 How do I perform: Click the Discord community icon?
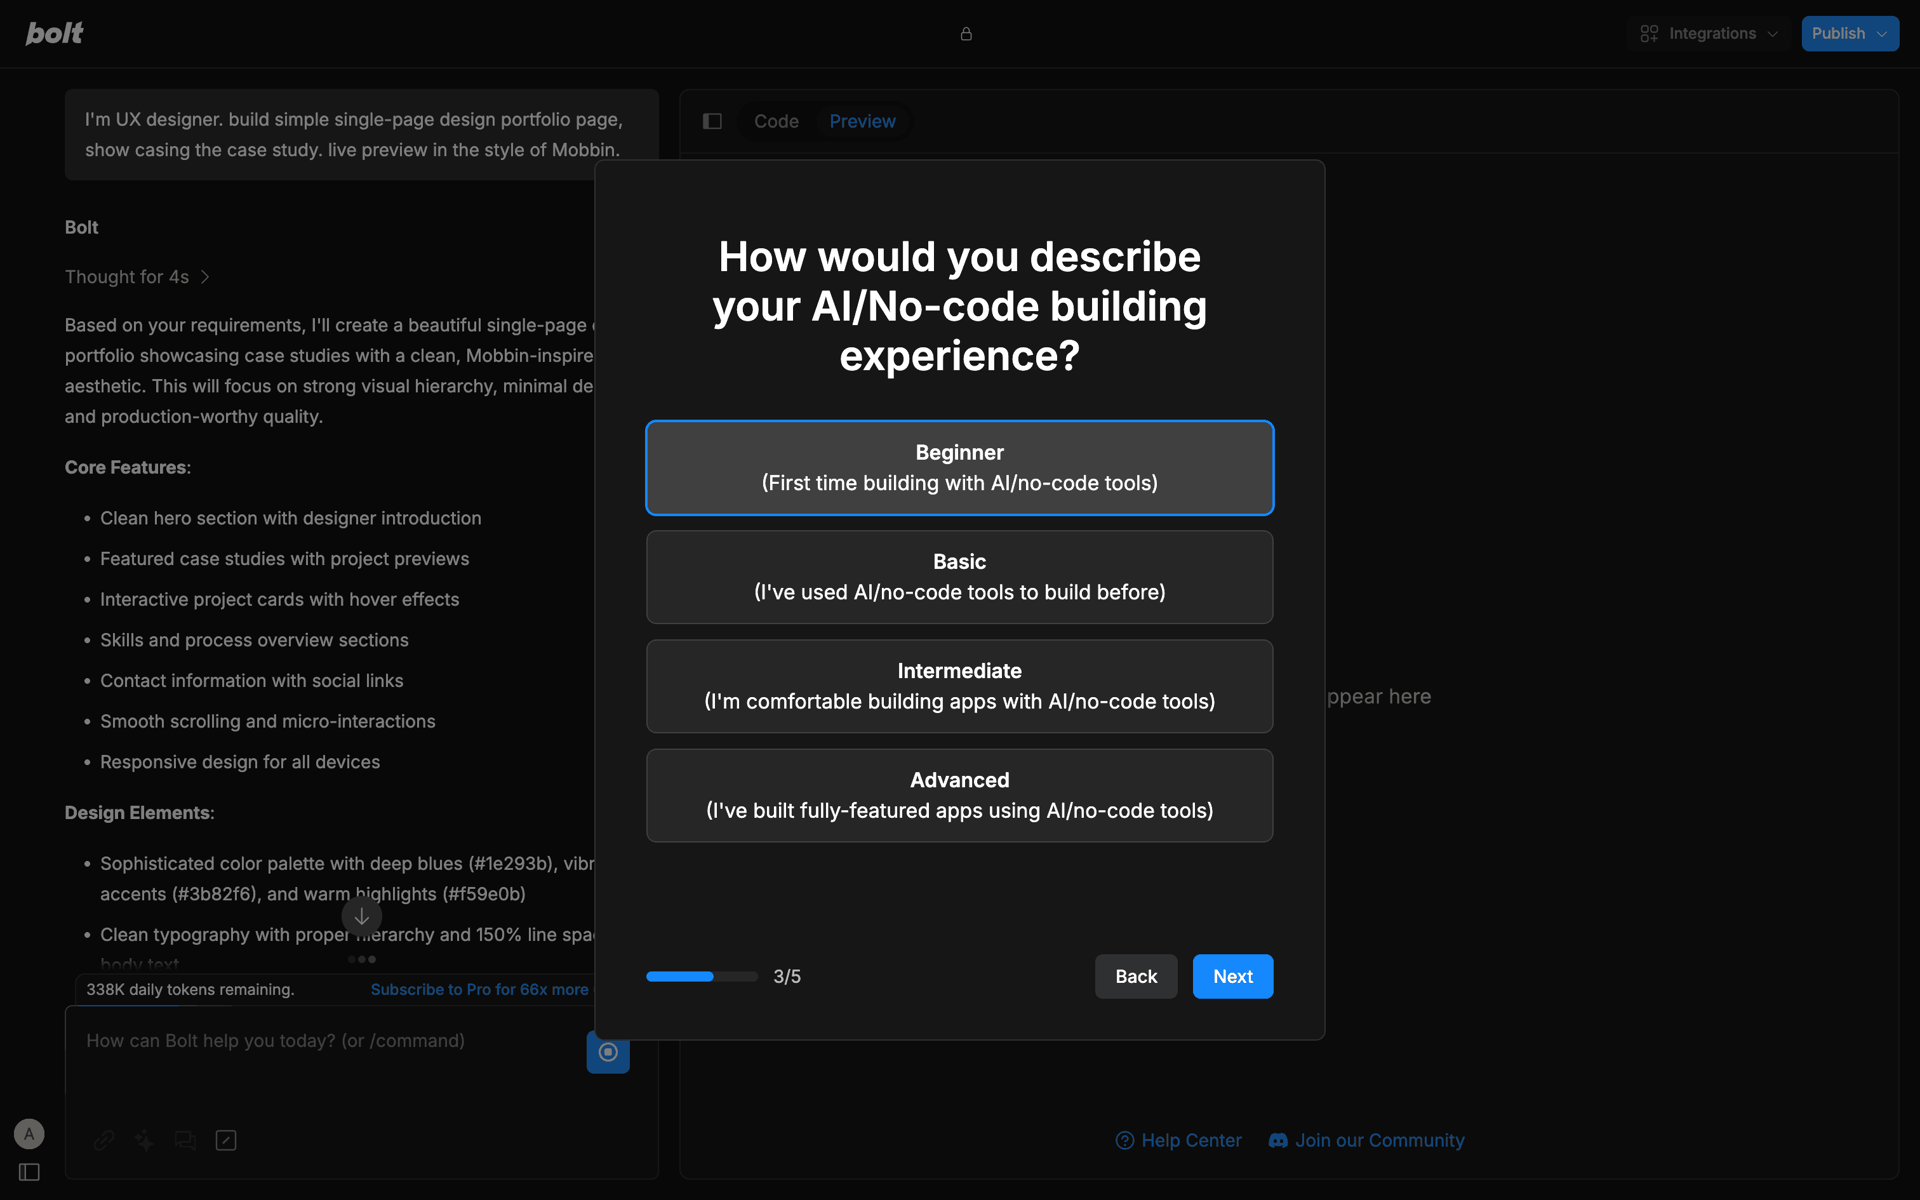(1278, 1141)
